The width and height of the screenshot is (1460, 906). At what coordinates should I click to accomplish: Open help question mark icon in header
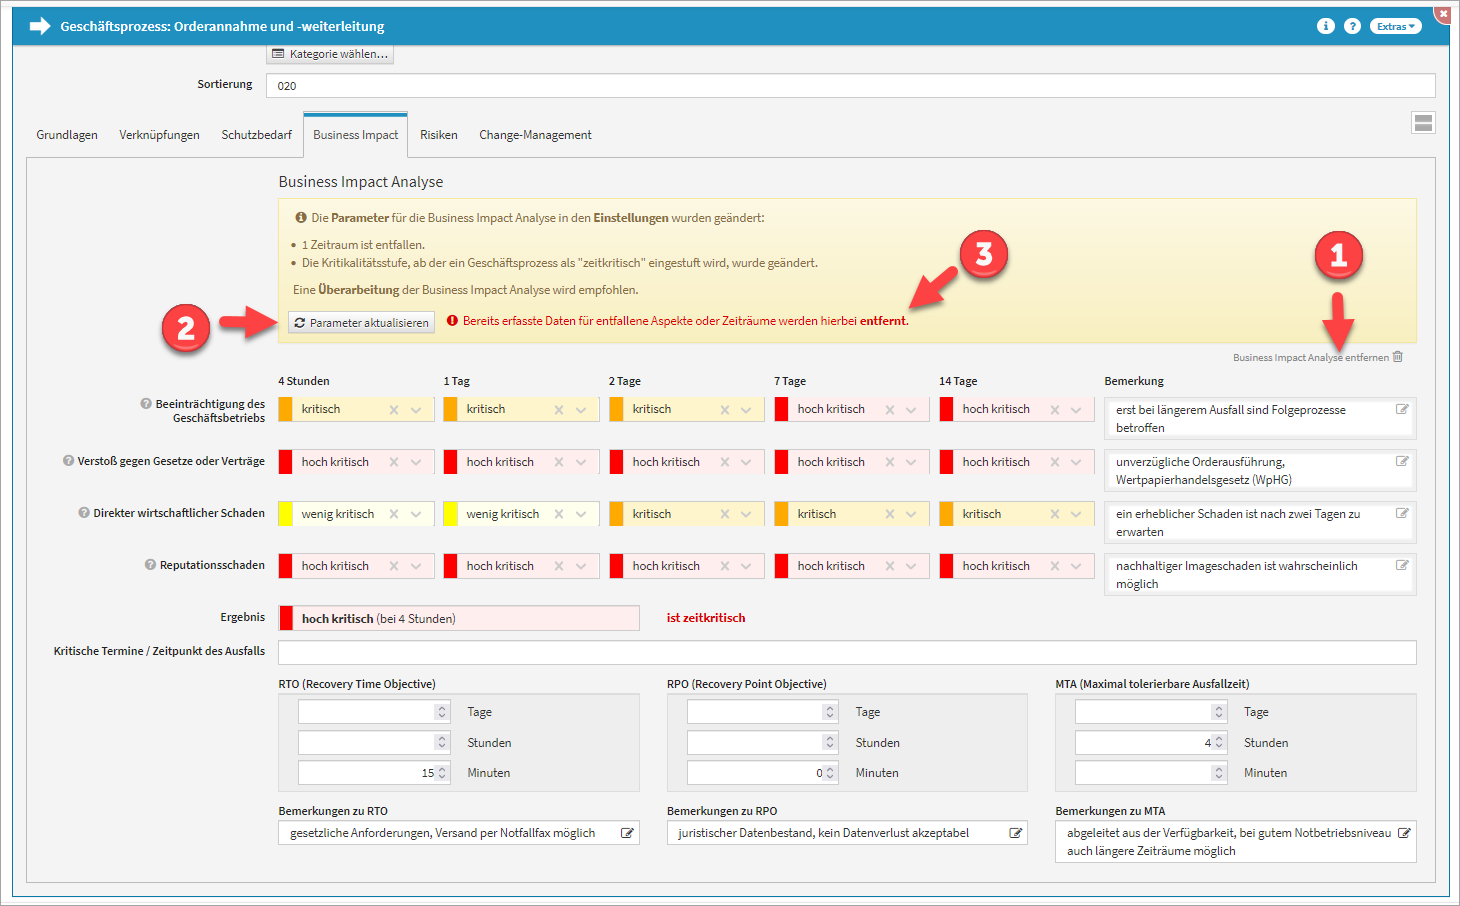[x=1352, y=26]
